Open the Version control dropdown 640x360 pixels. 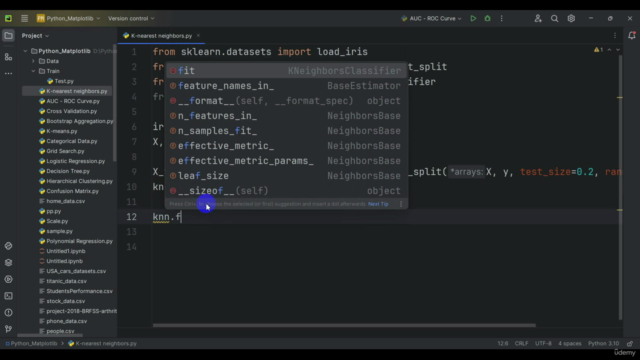(131, 18)
